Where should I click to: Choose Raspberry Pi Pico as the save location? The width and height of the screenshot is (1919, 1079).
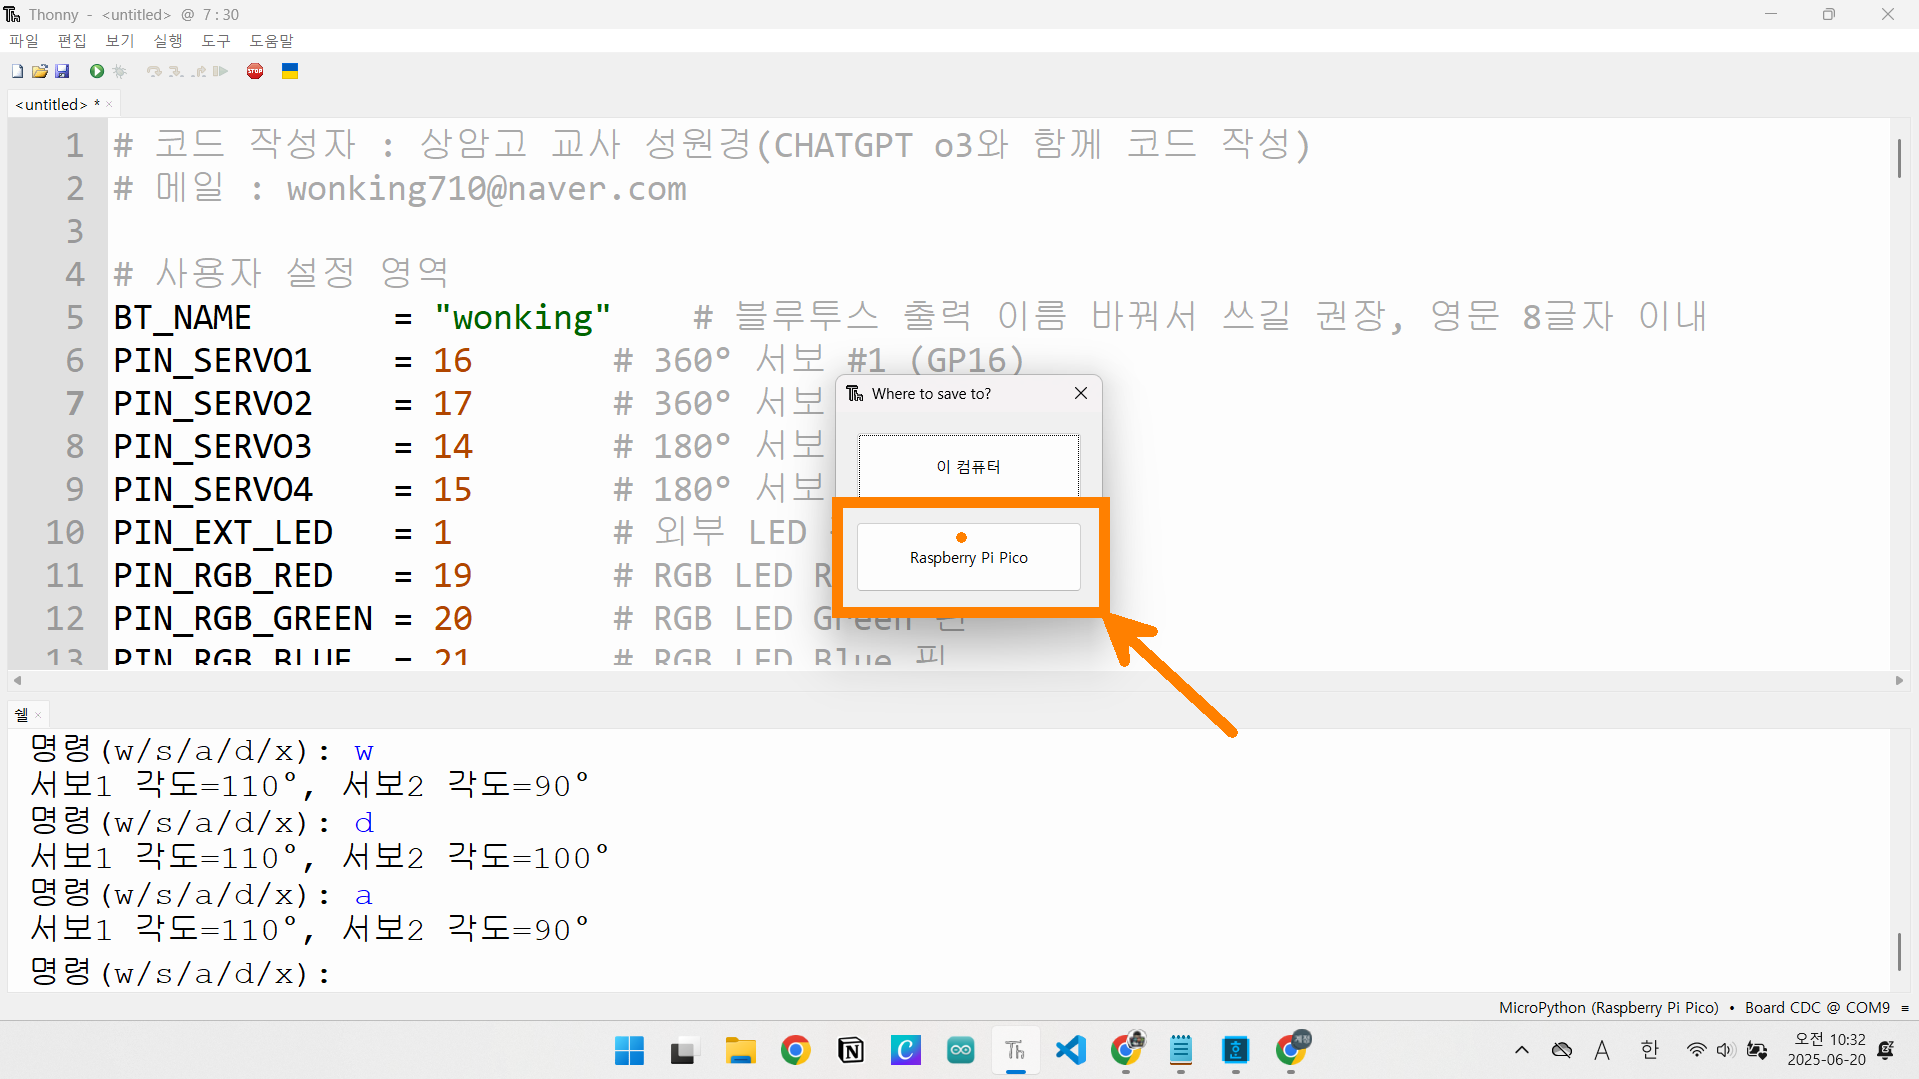point(968,556)
